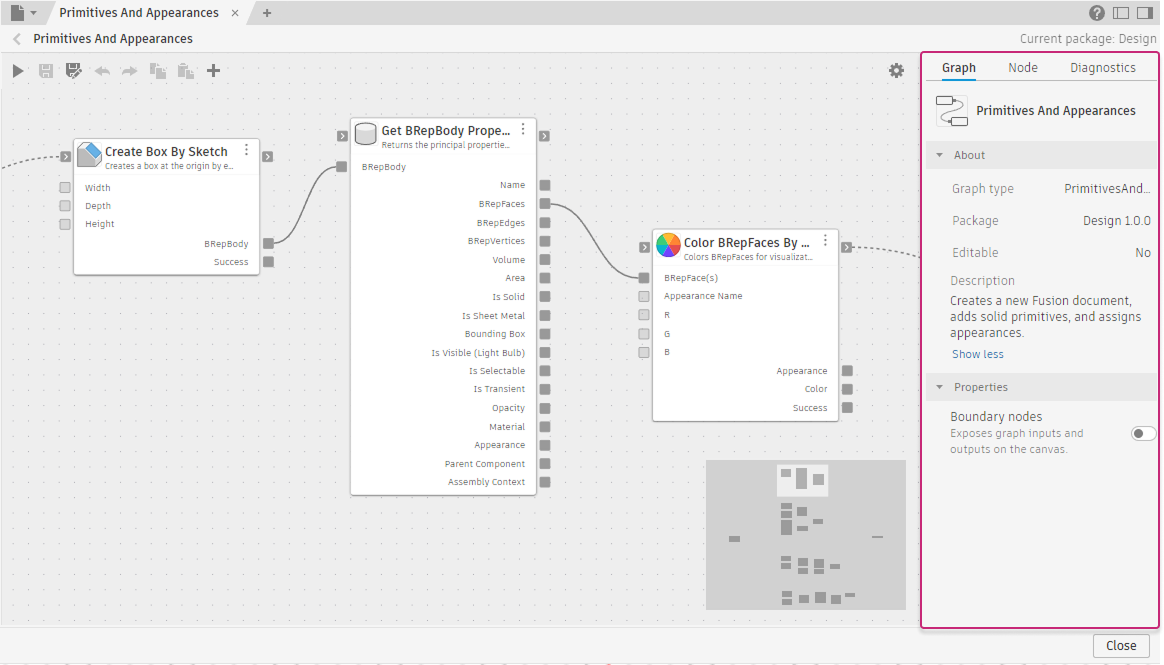Switch to the Diagnostics tab
Screen dimensions: 1164x665
pos(1103,68)
